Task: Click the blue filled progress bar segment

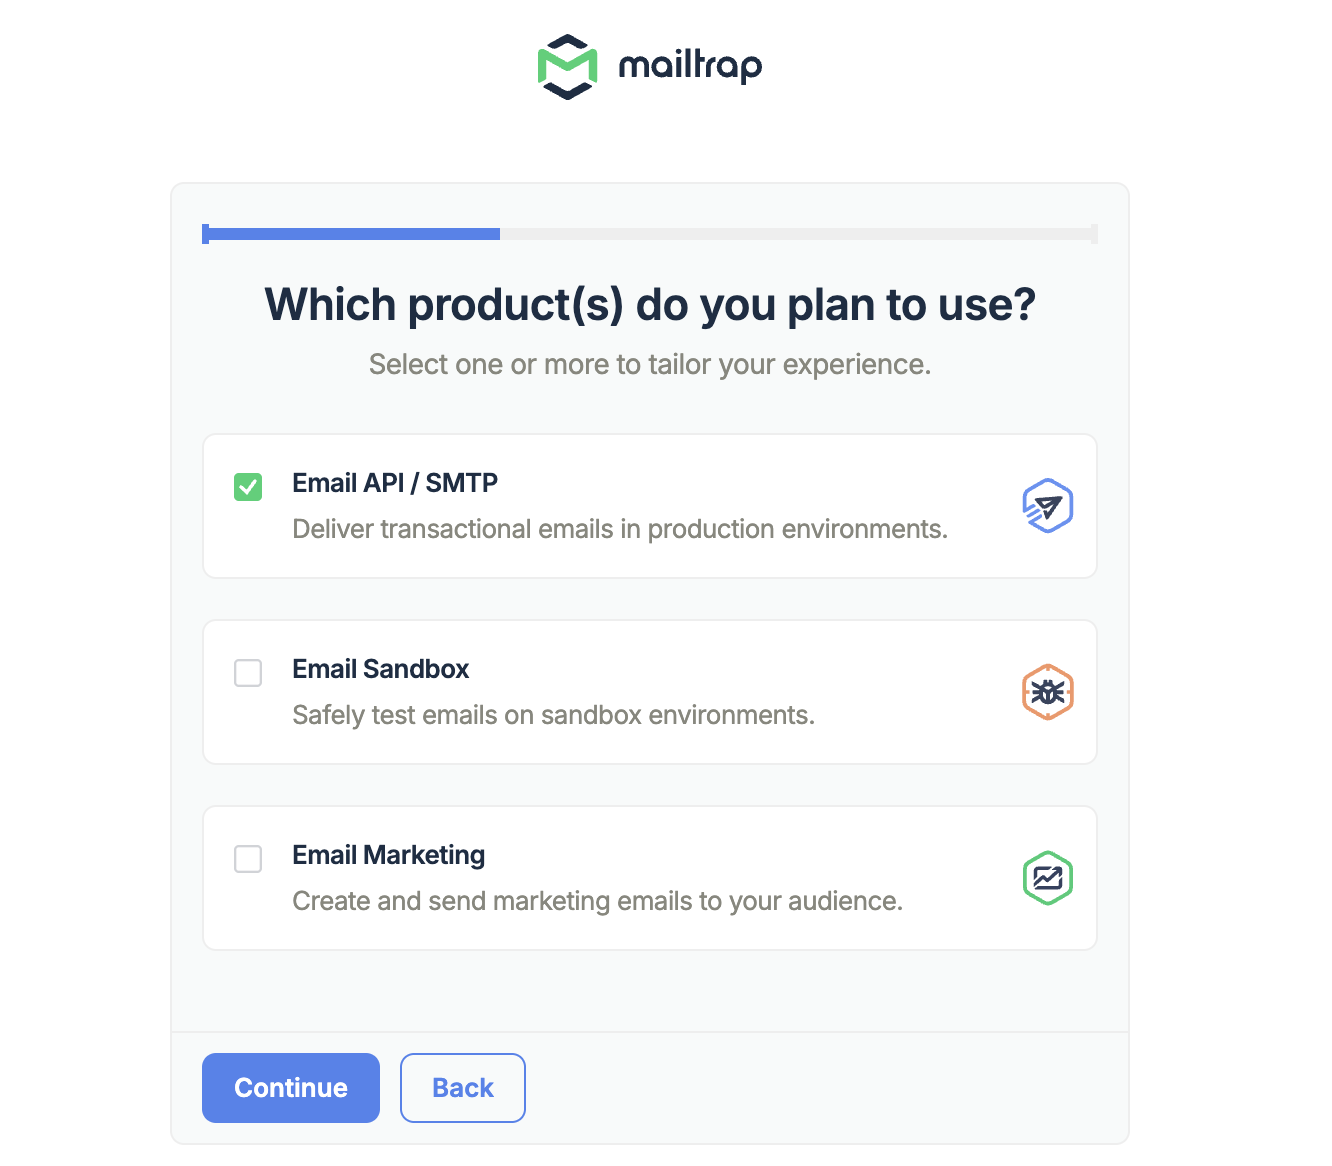Action: tap(352, 234)
